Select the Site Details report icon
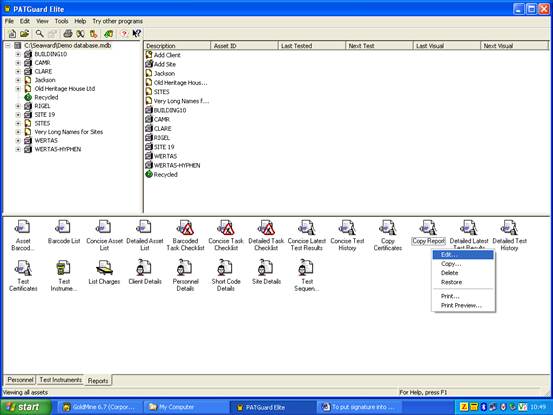Screen dimensions: 553x415 [266, 272]
